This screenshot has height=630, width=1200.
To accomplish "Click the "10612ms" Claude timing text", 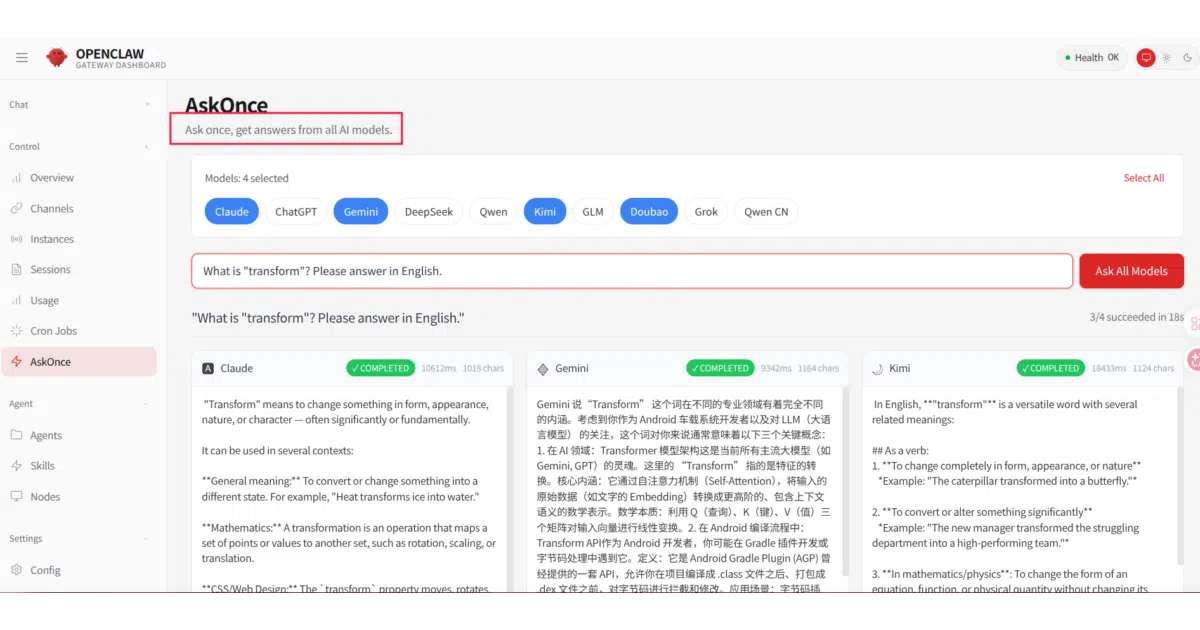I will (x=439, y=368).
